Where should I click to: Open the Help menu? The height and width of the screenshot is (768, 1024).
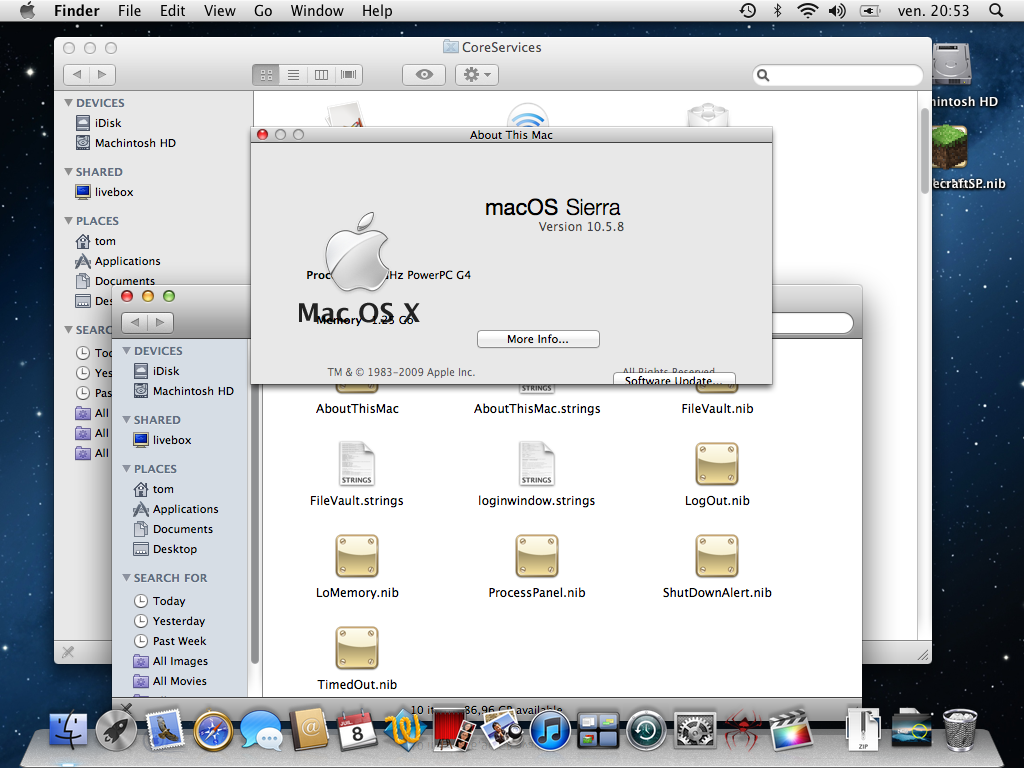[x=377, y=10]
